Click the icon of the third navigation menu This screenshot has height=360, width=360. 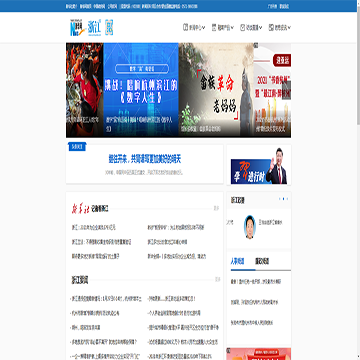coord(242,27)
